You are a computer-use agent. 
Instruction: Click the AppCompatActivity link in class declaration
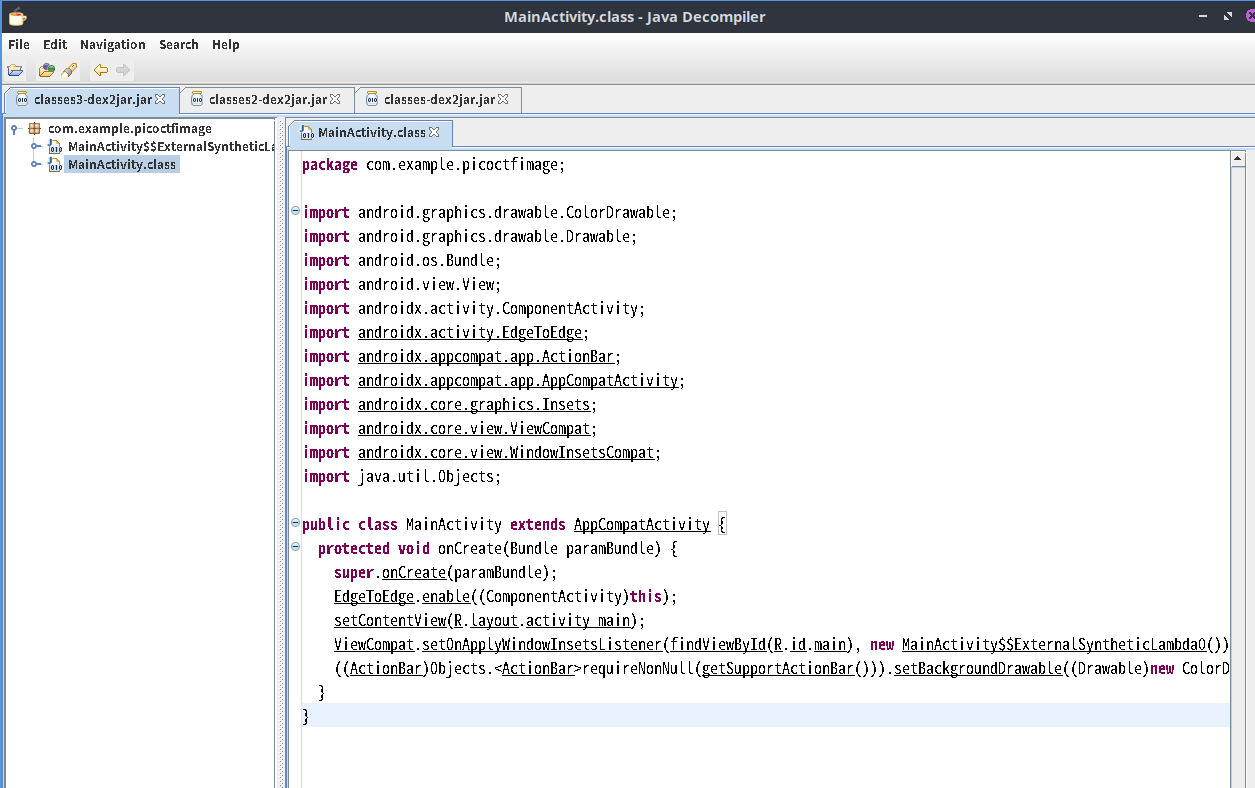[x=641, y=525]
